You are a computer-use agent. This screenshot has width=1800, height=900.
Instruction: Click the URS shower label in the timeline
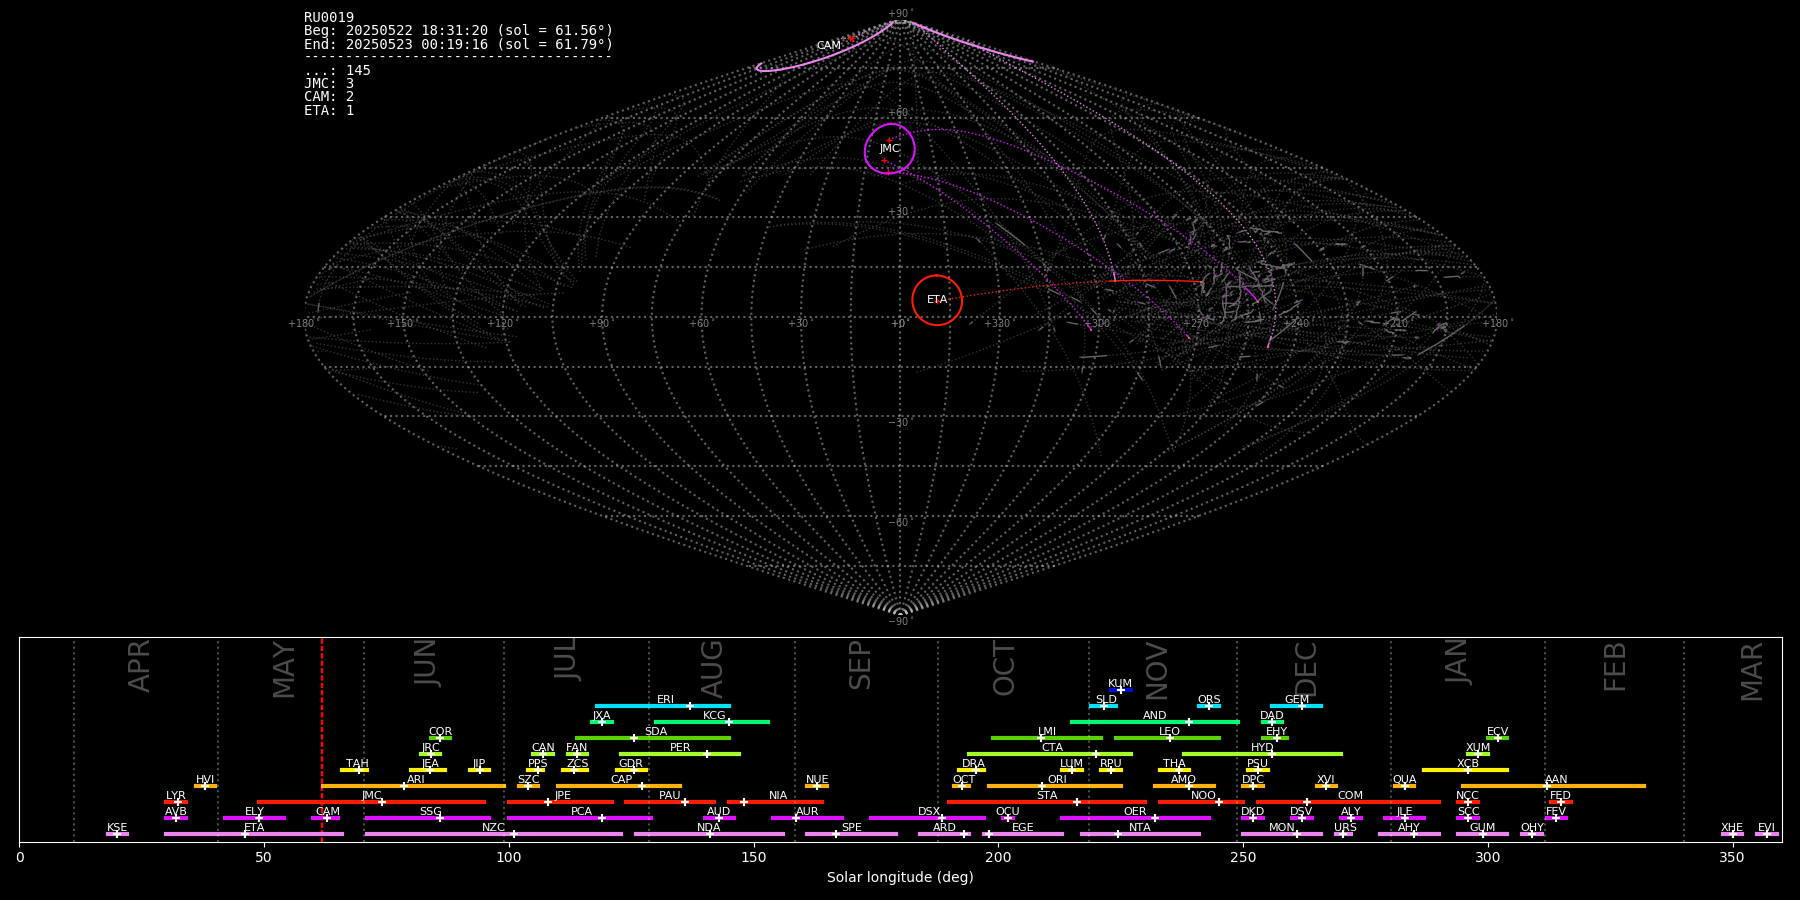click(x=1346, y=828)
